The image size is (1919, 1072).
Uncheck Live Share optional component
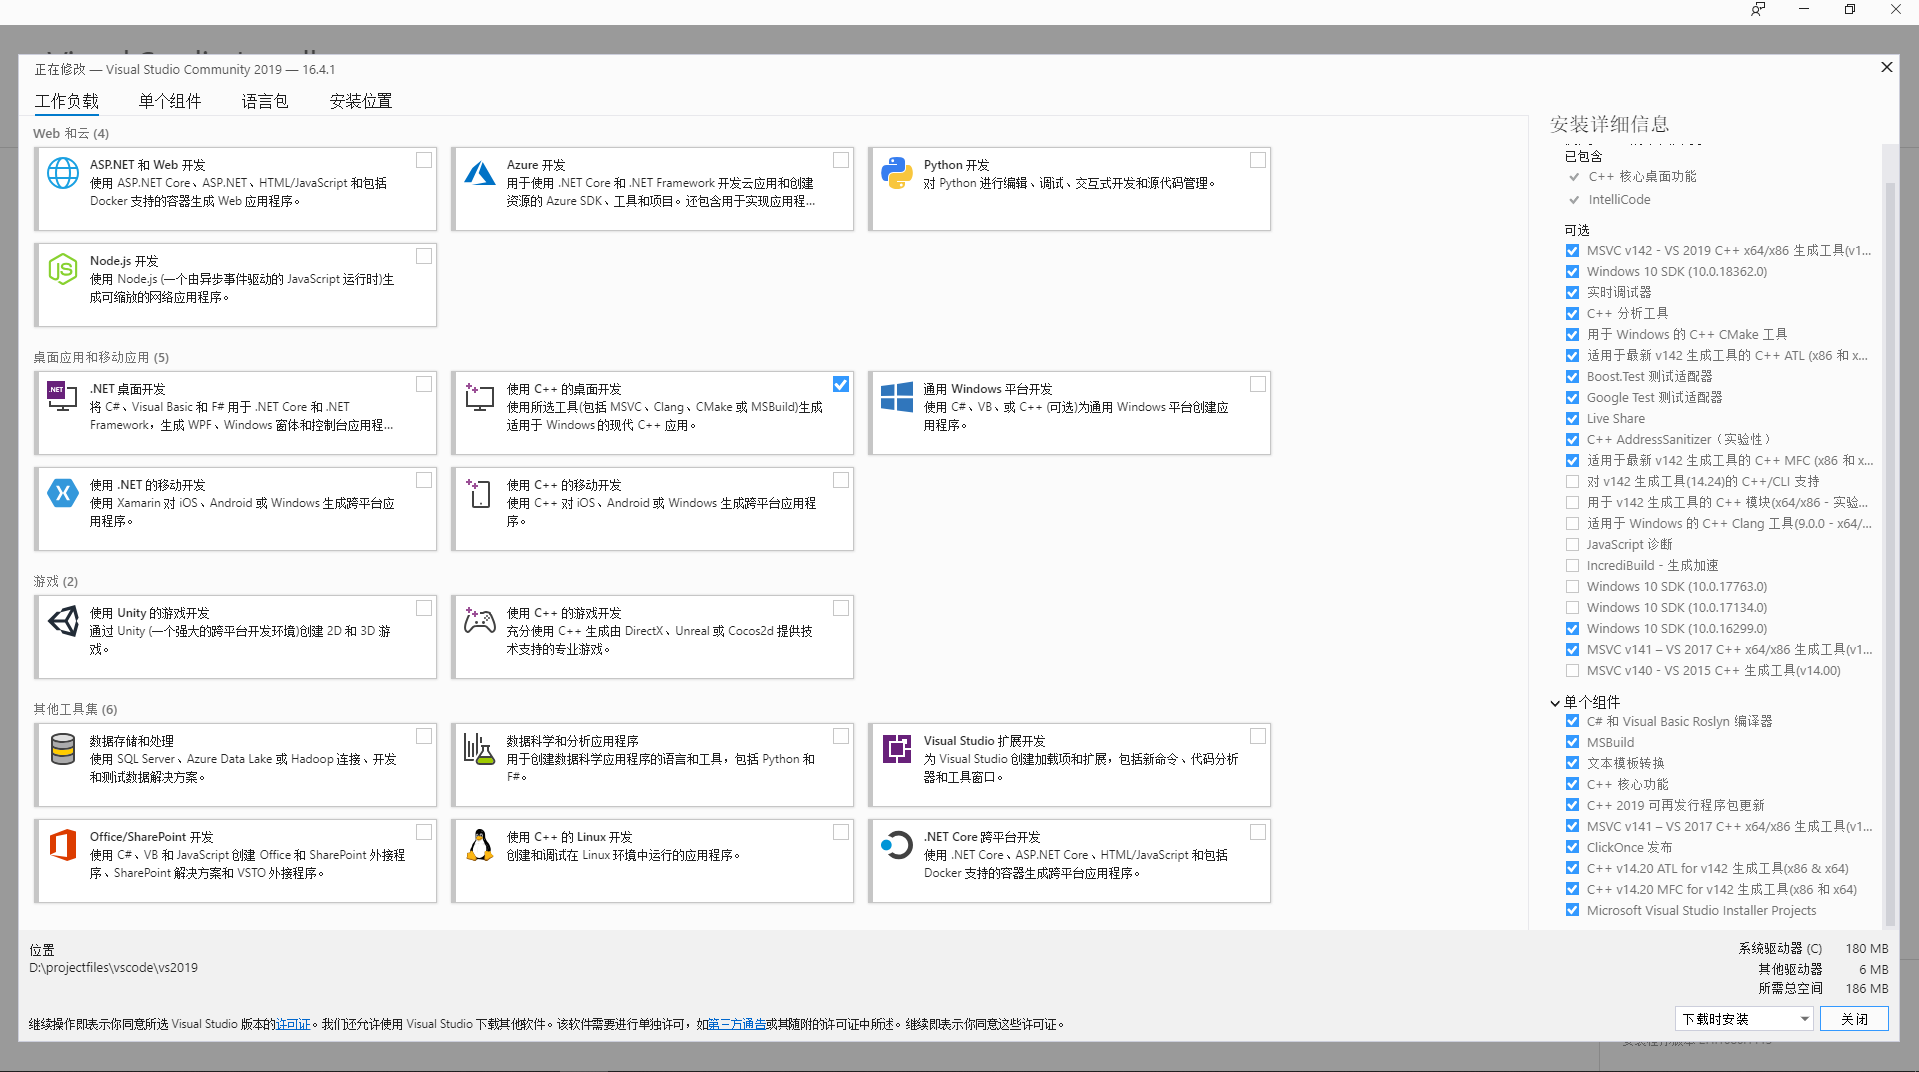[x=1573, y=419]
